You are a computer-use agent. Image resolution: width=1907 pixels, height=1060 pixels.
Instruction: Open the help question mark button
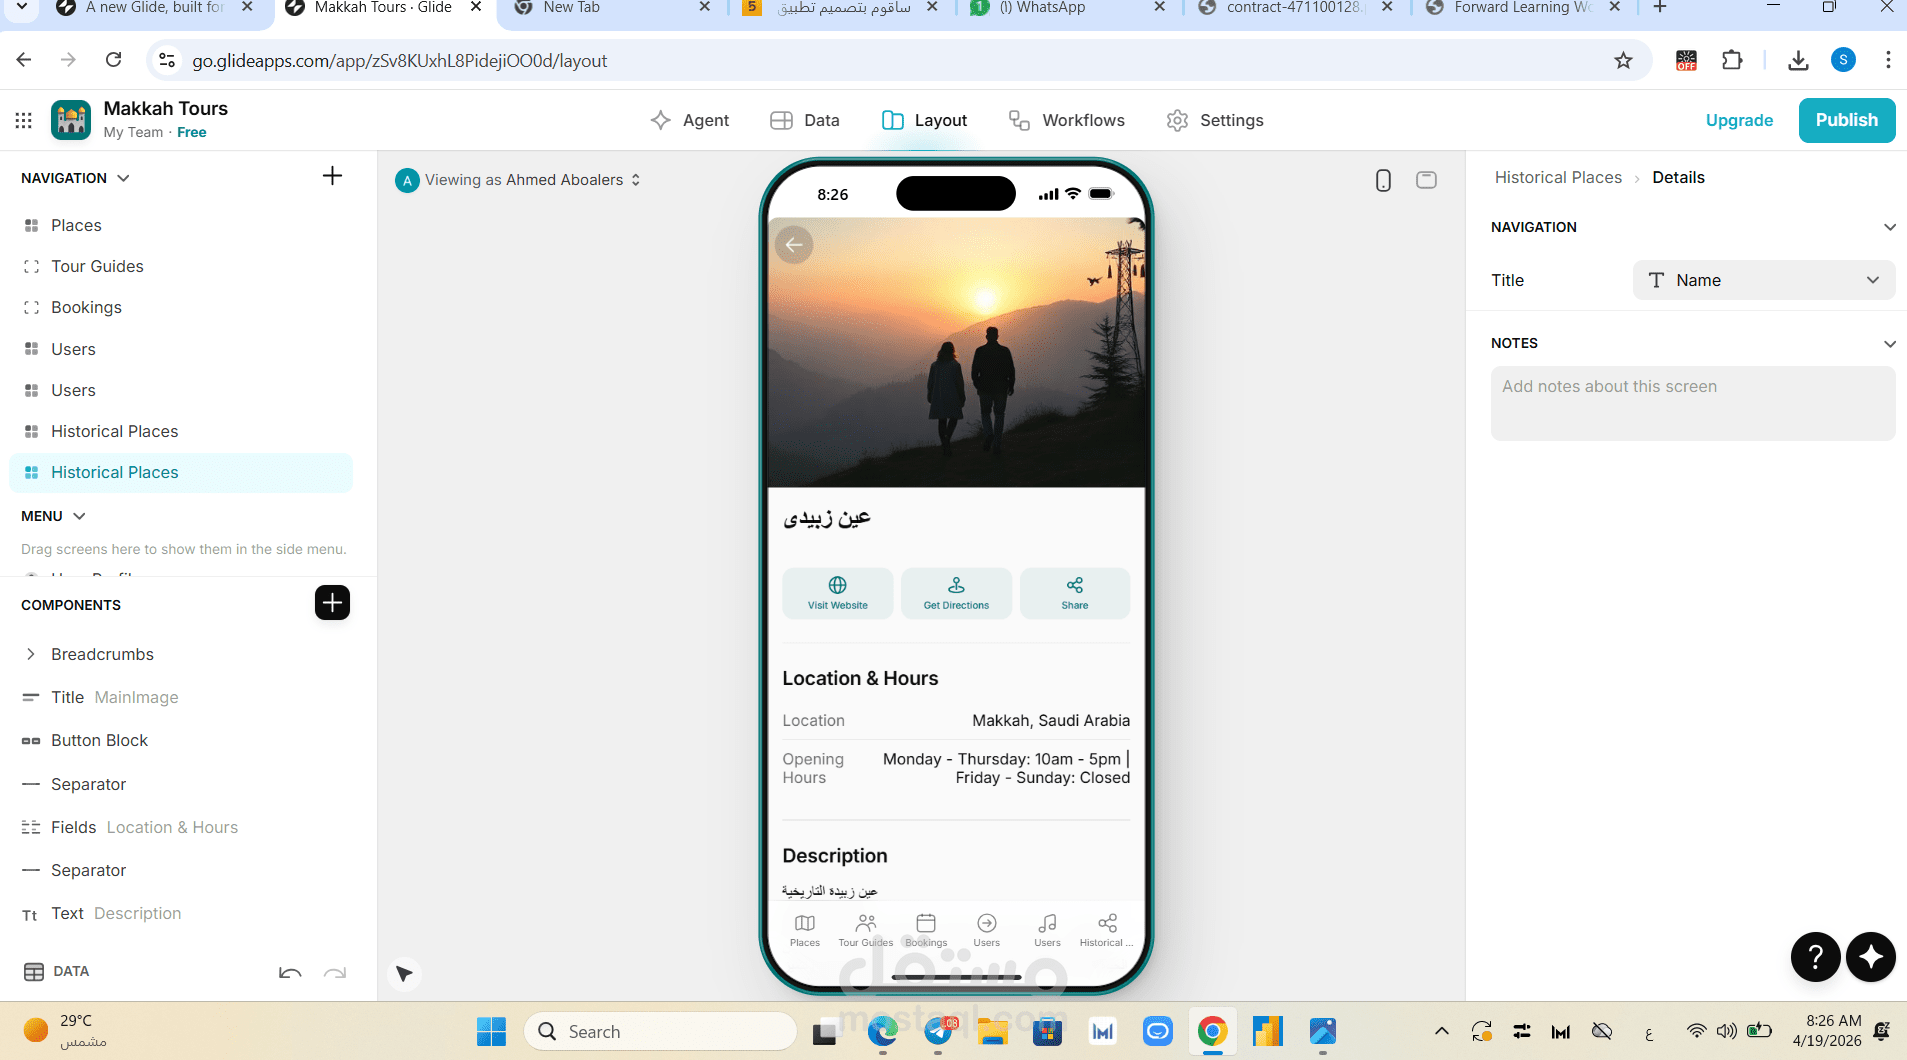(x=1815, y=957)
